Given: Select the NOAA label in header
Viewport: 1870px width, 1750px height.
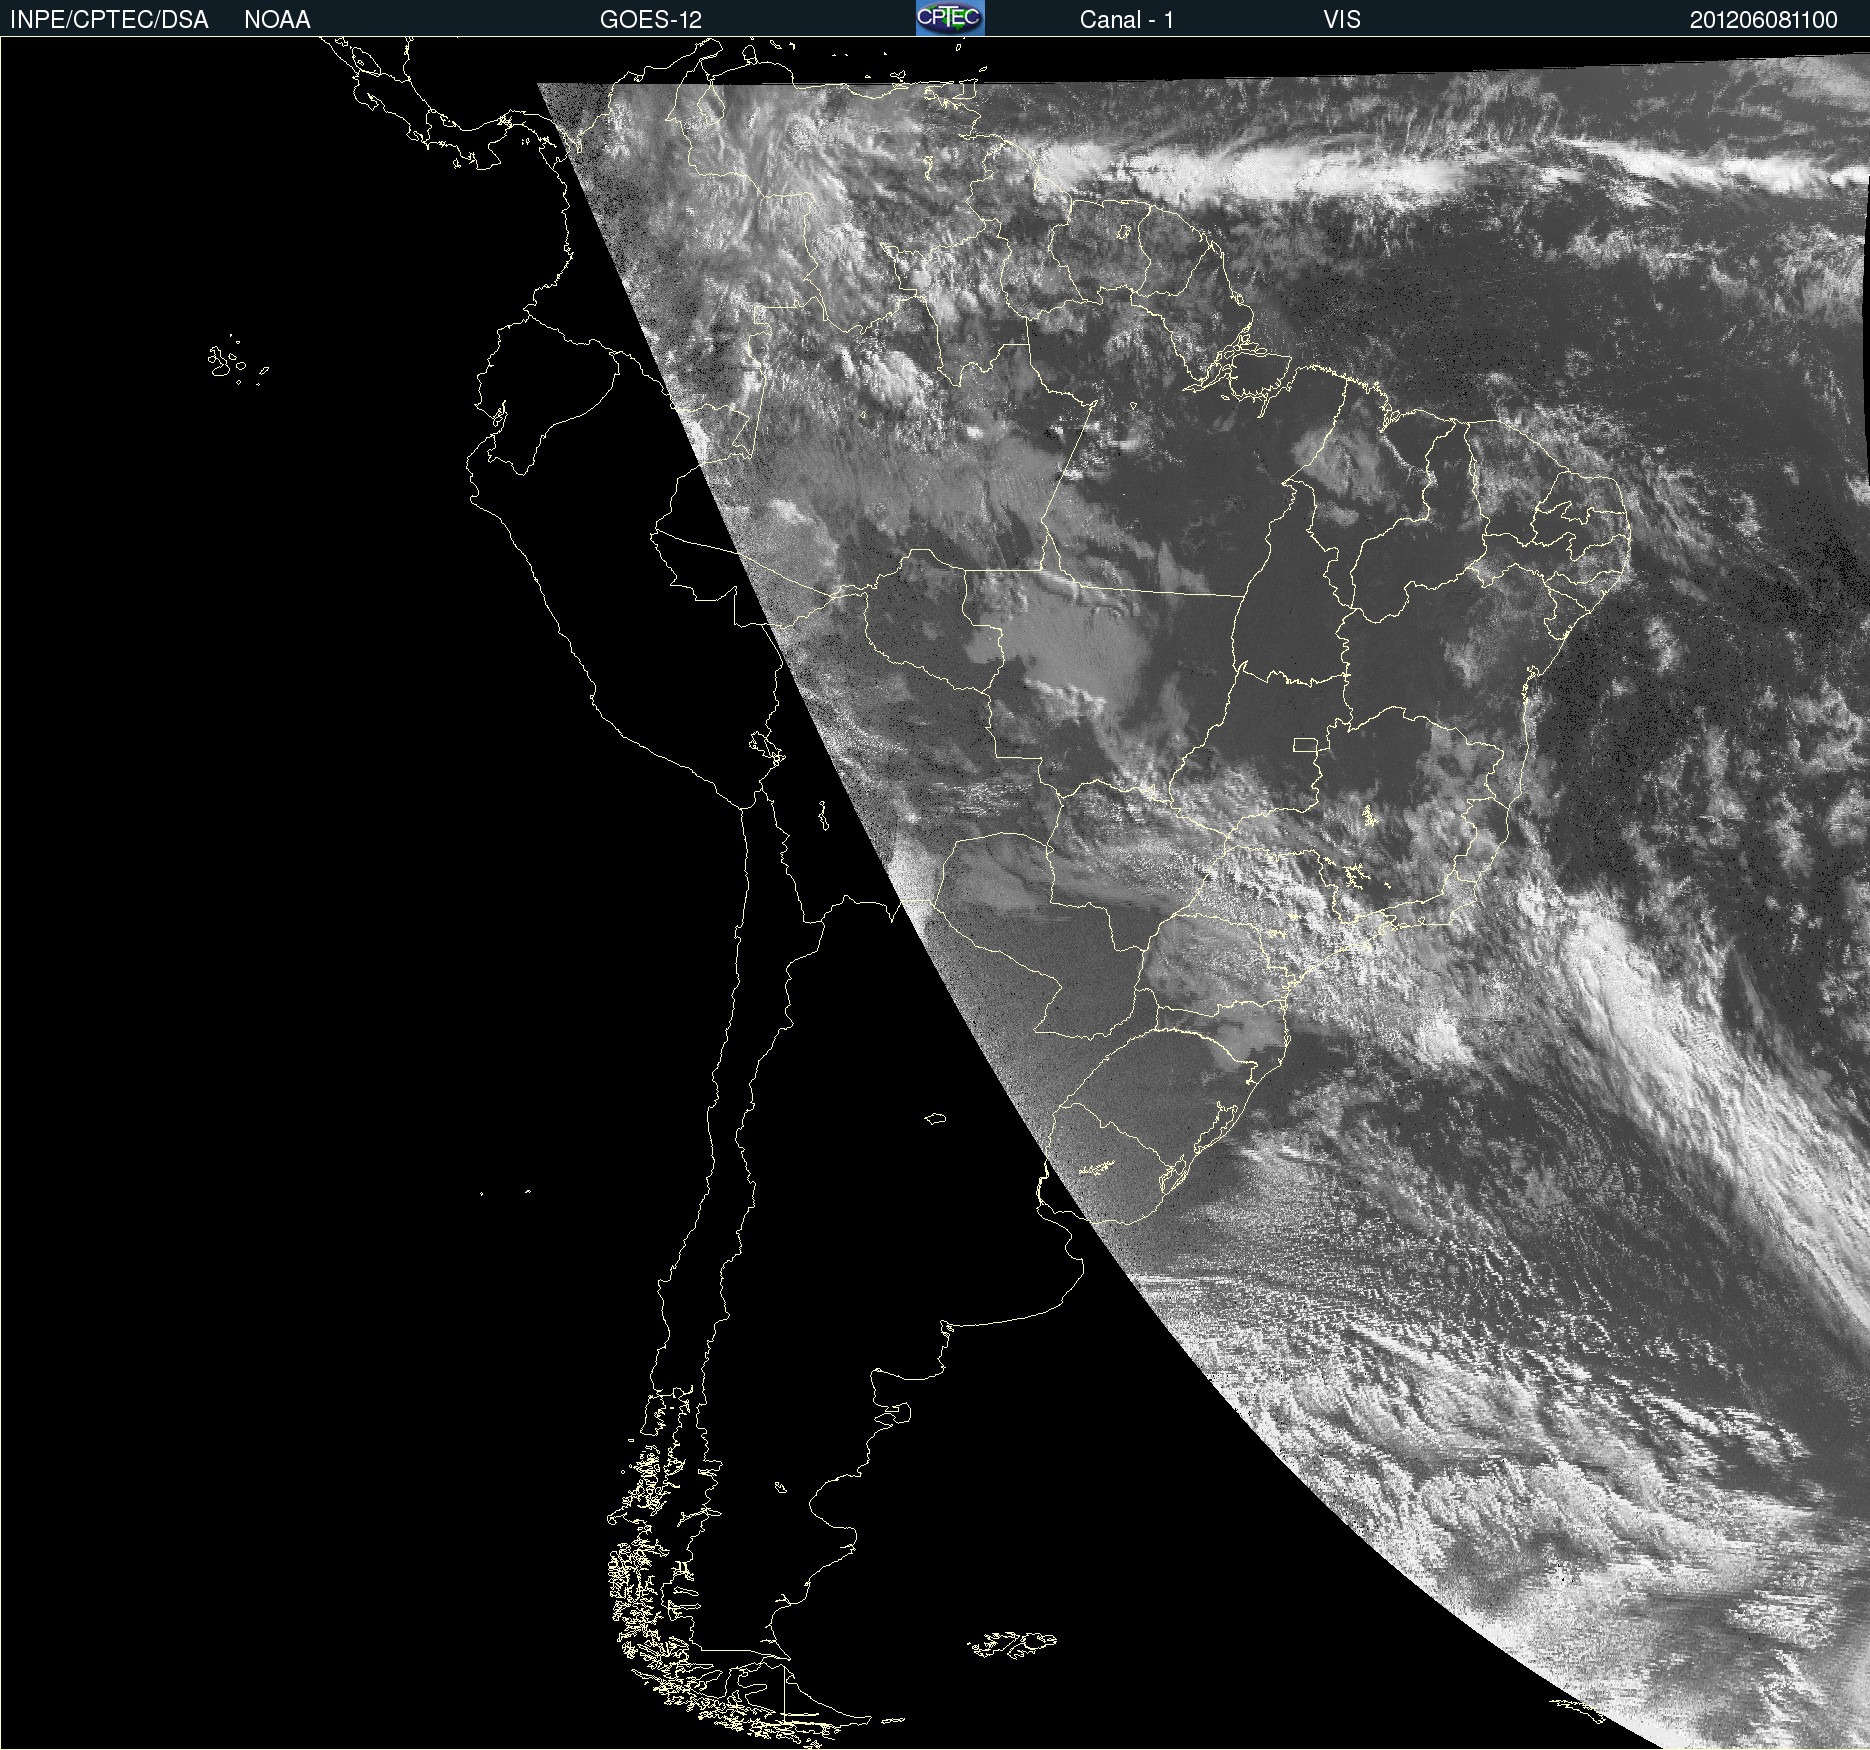Looking at the screenshot, I should 277,20.
